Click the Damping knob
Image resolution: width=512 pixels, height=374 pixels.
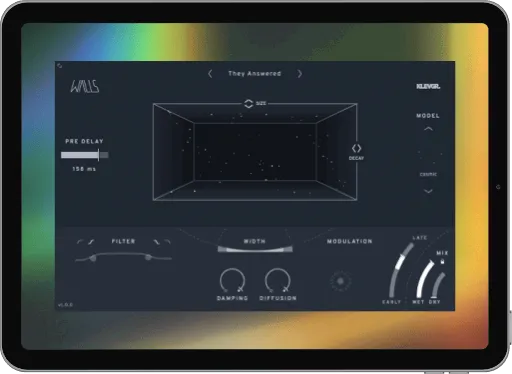[x=232, y=280]
